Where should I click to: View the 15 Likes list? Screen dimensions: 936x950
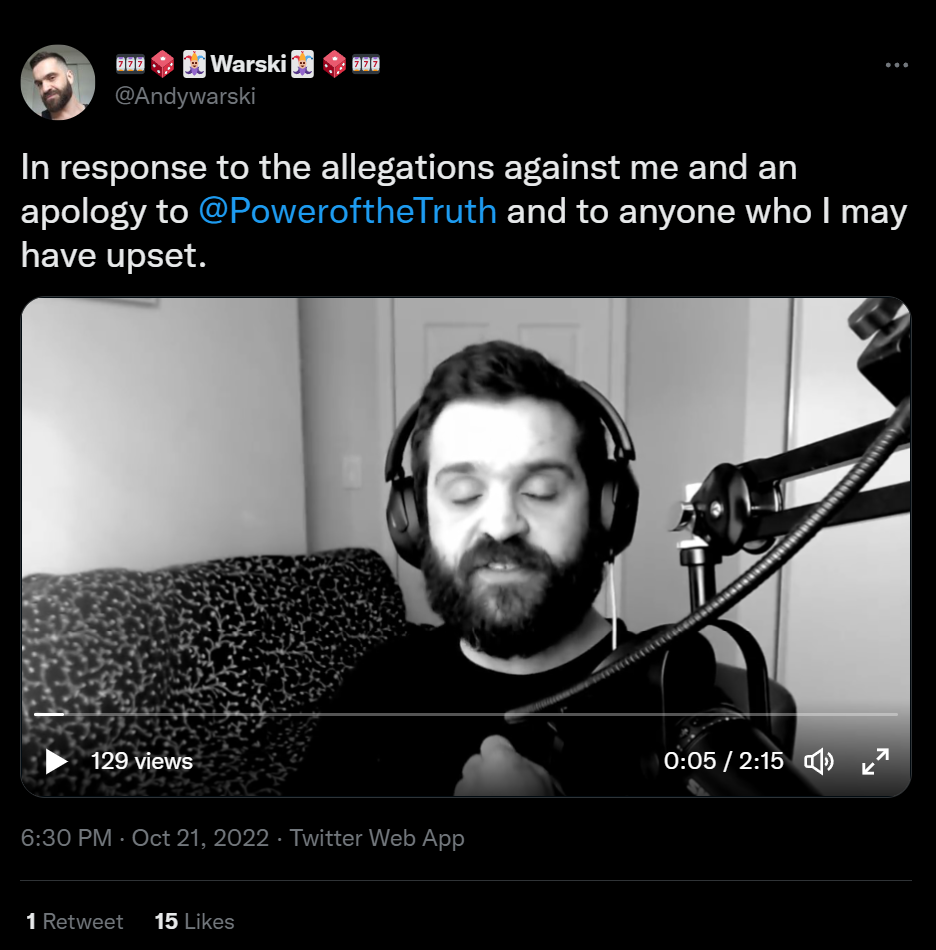(x=194, y=922)
